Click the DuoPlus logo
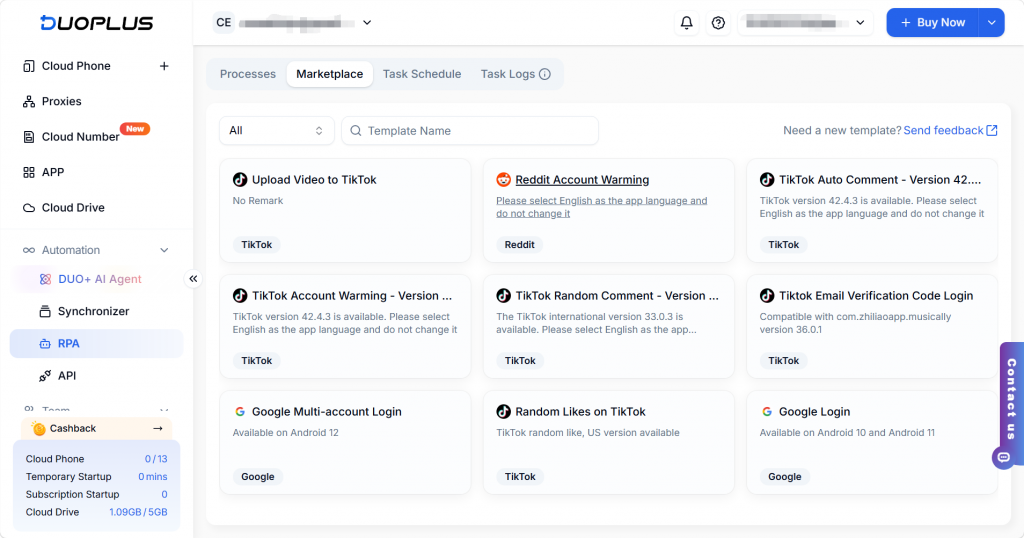This screenshot has height=538, width=1024. tap(96, 23)
